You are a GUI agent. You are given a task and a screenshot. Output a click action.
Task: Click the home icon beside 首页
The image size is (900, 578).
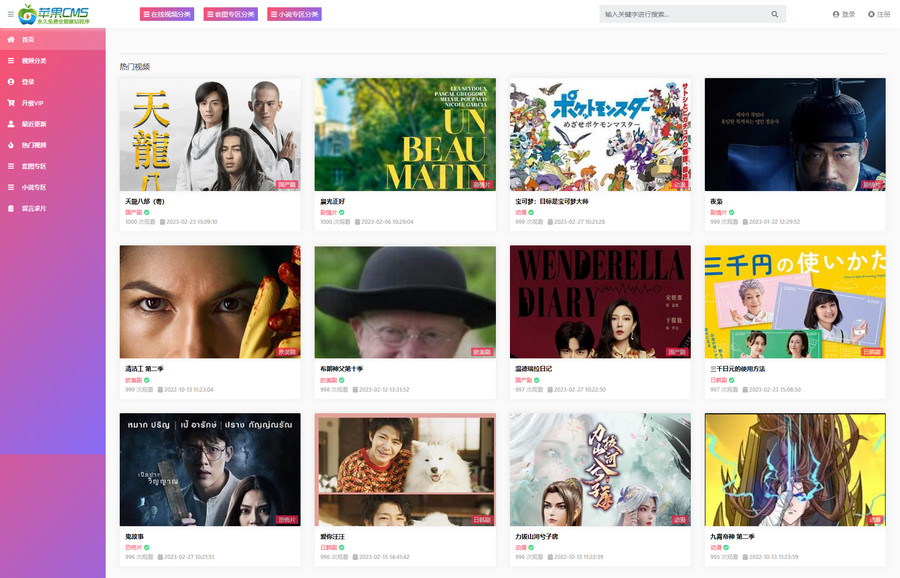pyautogui.click(x=11, y=39)
